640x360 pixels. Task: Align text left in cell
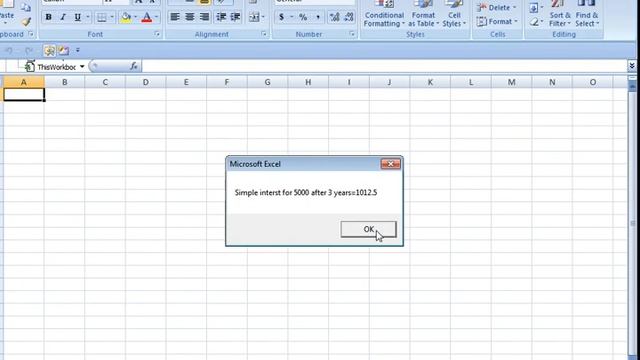pos(175,17)
